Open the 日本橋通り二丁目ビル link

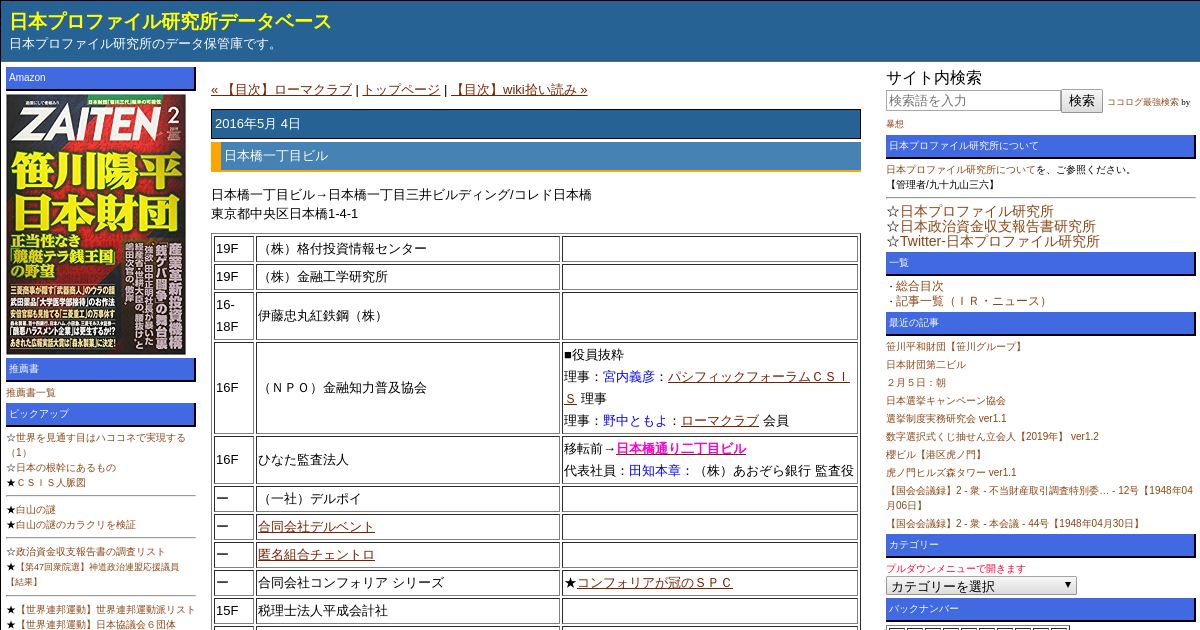point(681,449)
